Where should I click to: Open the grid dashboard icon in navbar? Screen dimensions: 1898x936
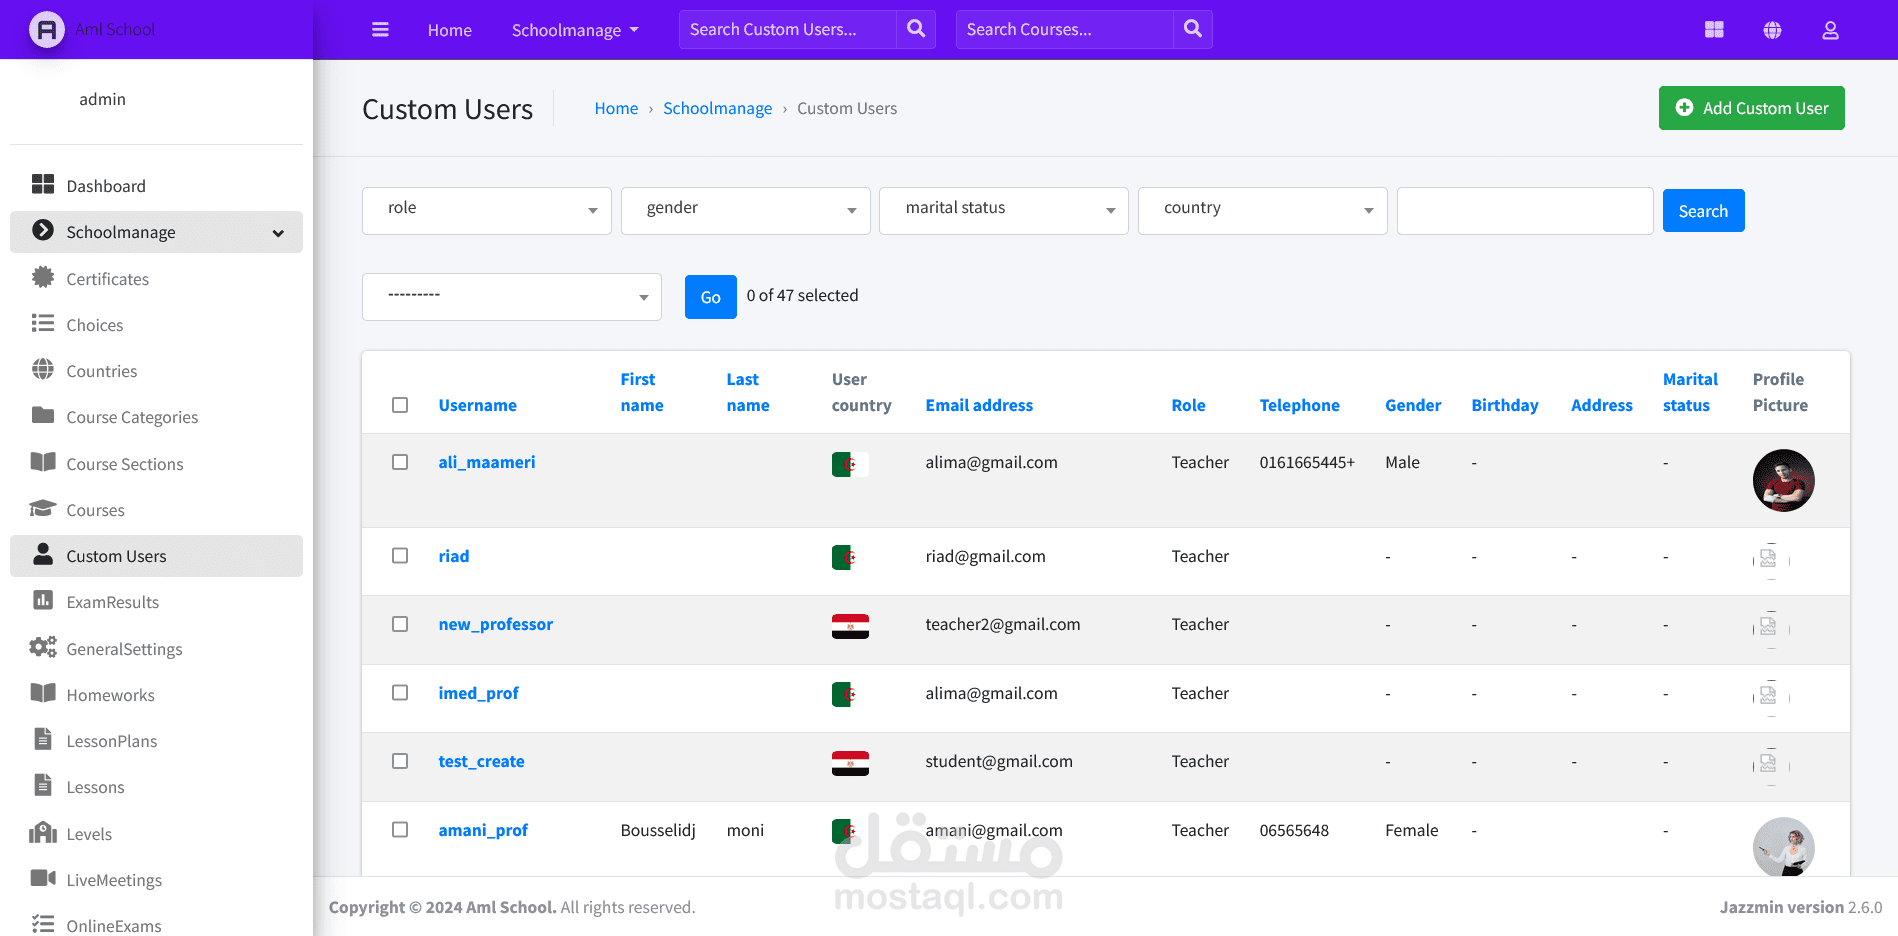coord(1714,30)
